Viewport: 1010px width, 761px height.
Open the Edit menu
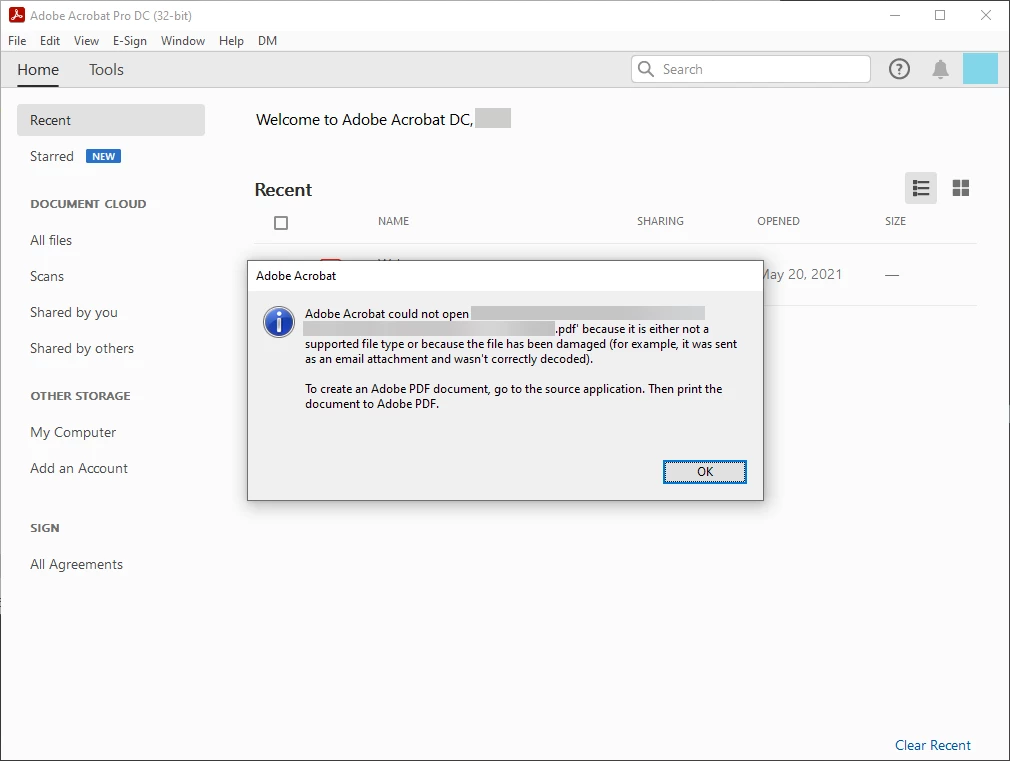pos(50,41)
